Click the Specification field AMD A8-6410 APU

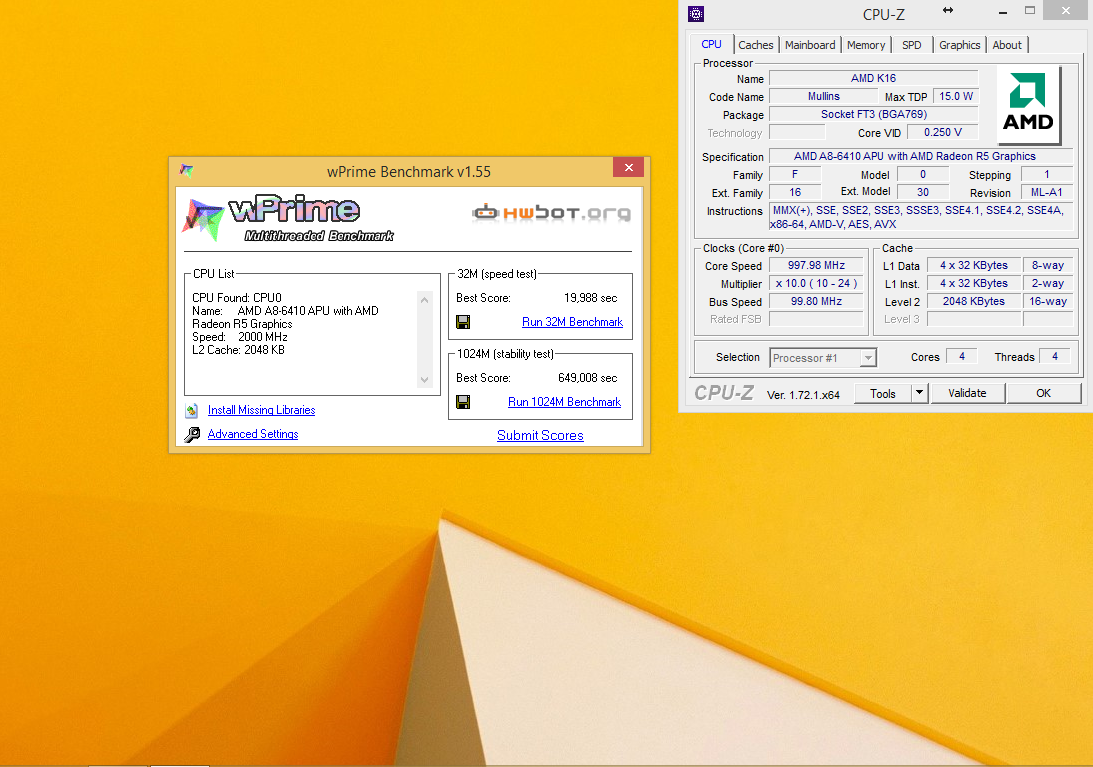click(x=921, y=157)
